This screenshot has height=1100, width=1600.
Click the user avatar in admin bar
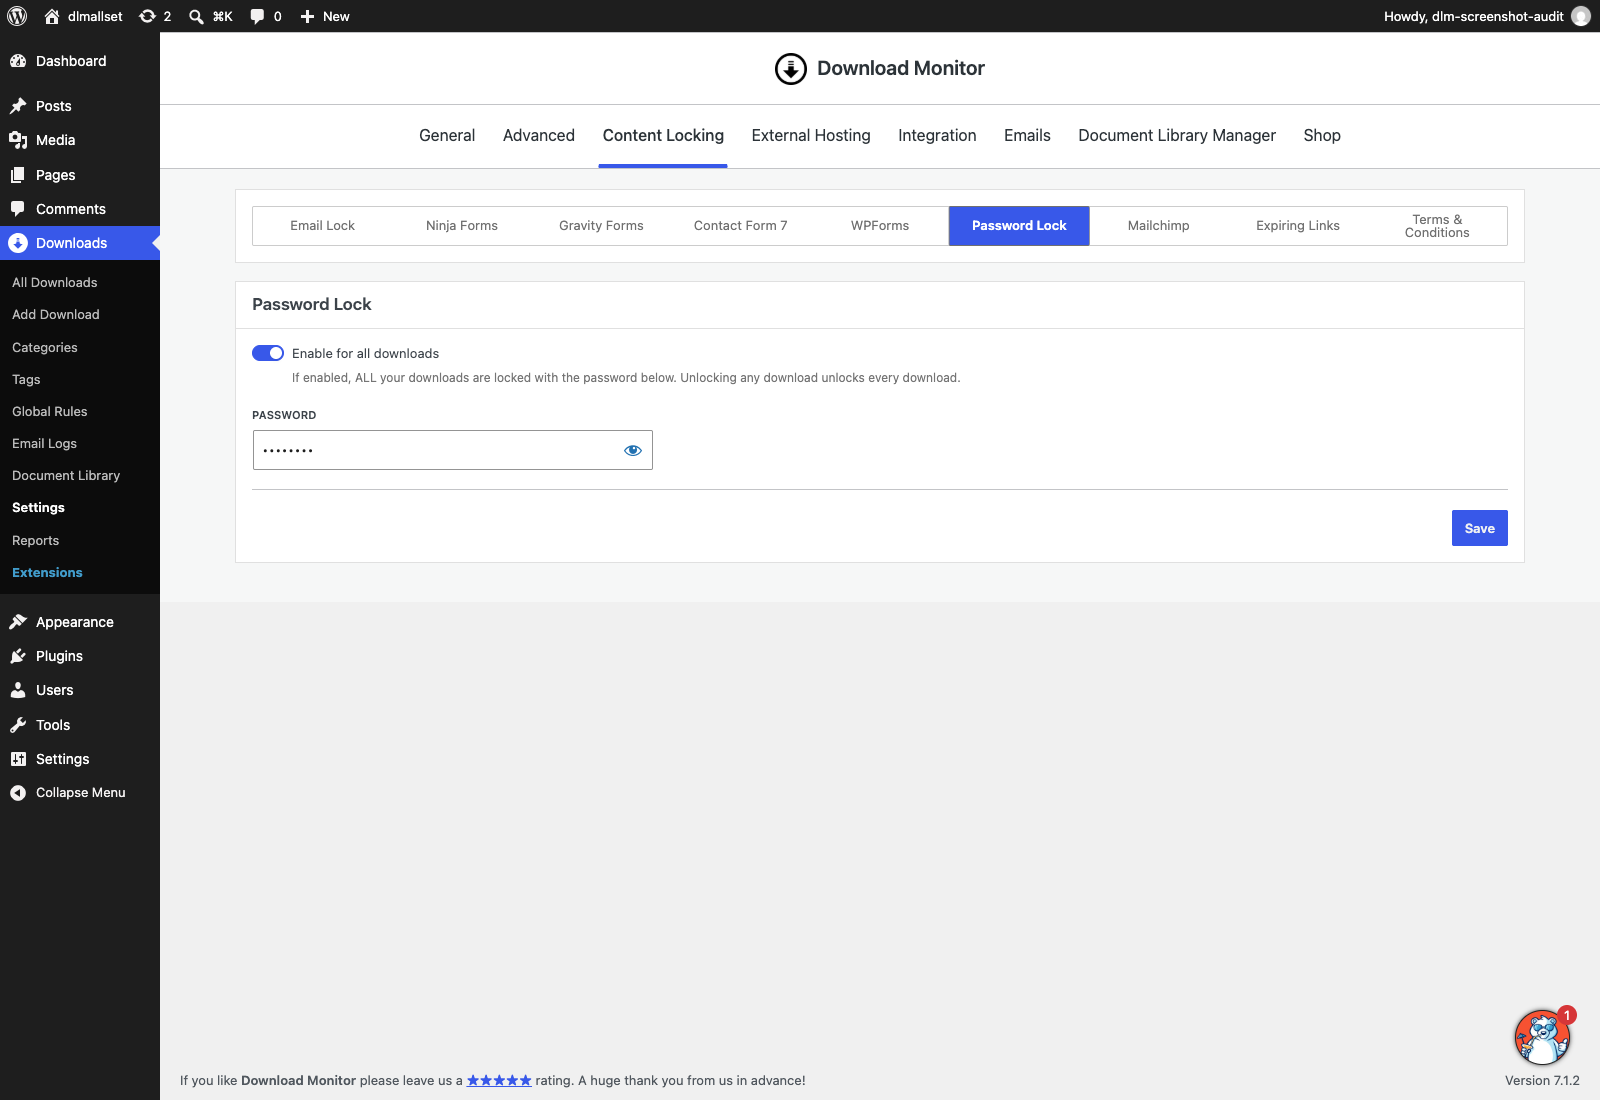tap(1581, 16)
